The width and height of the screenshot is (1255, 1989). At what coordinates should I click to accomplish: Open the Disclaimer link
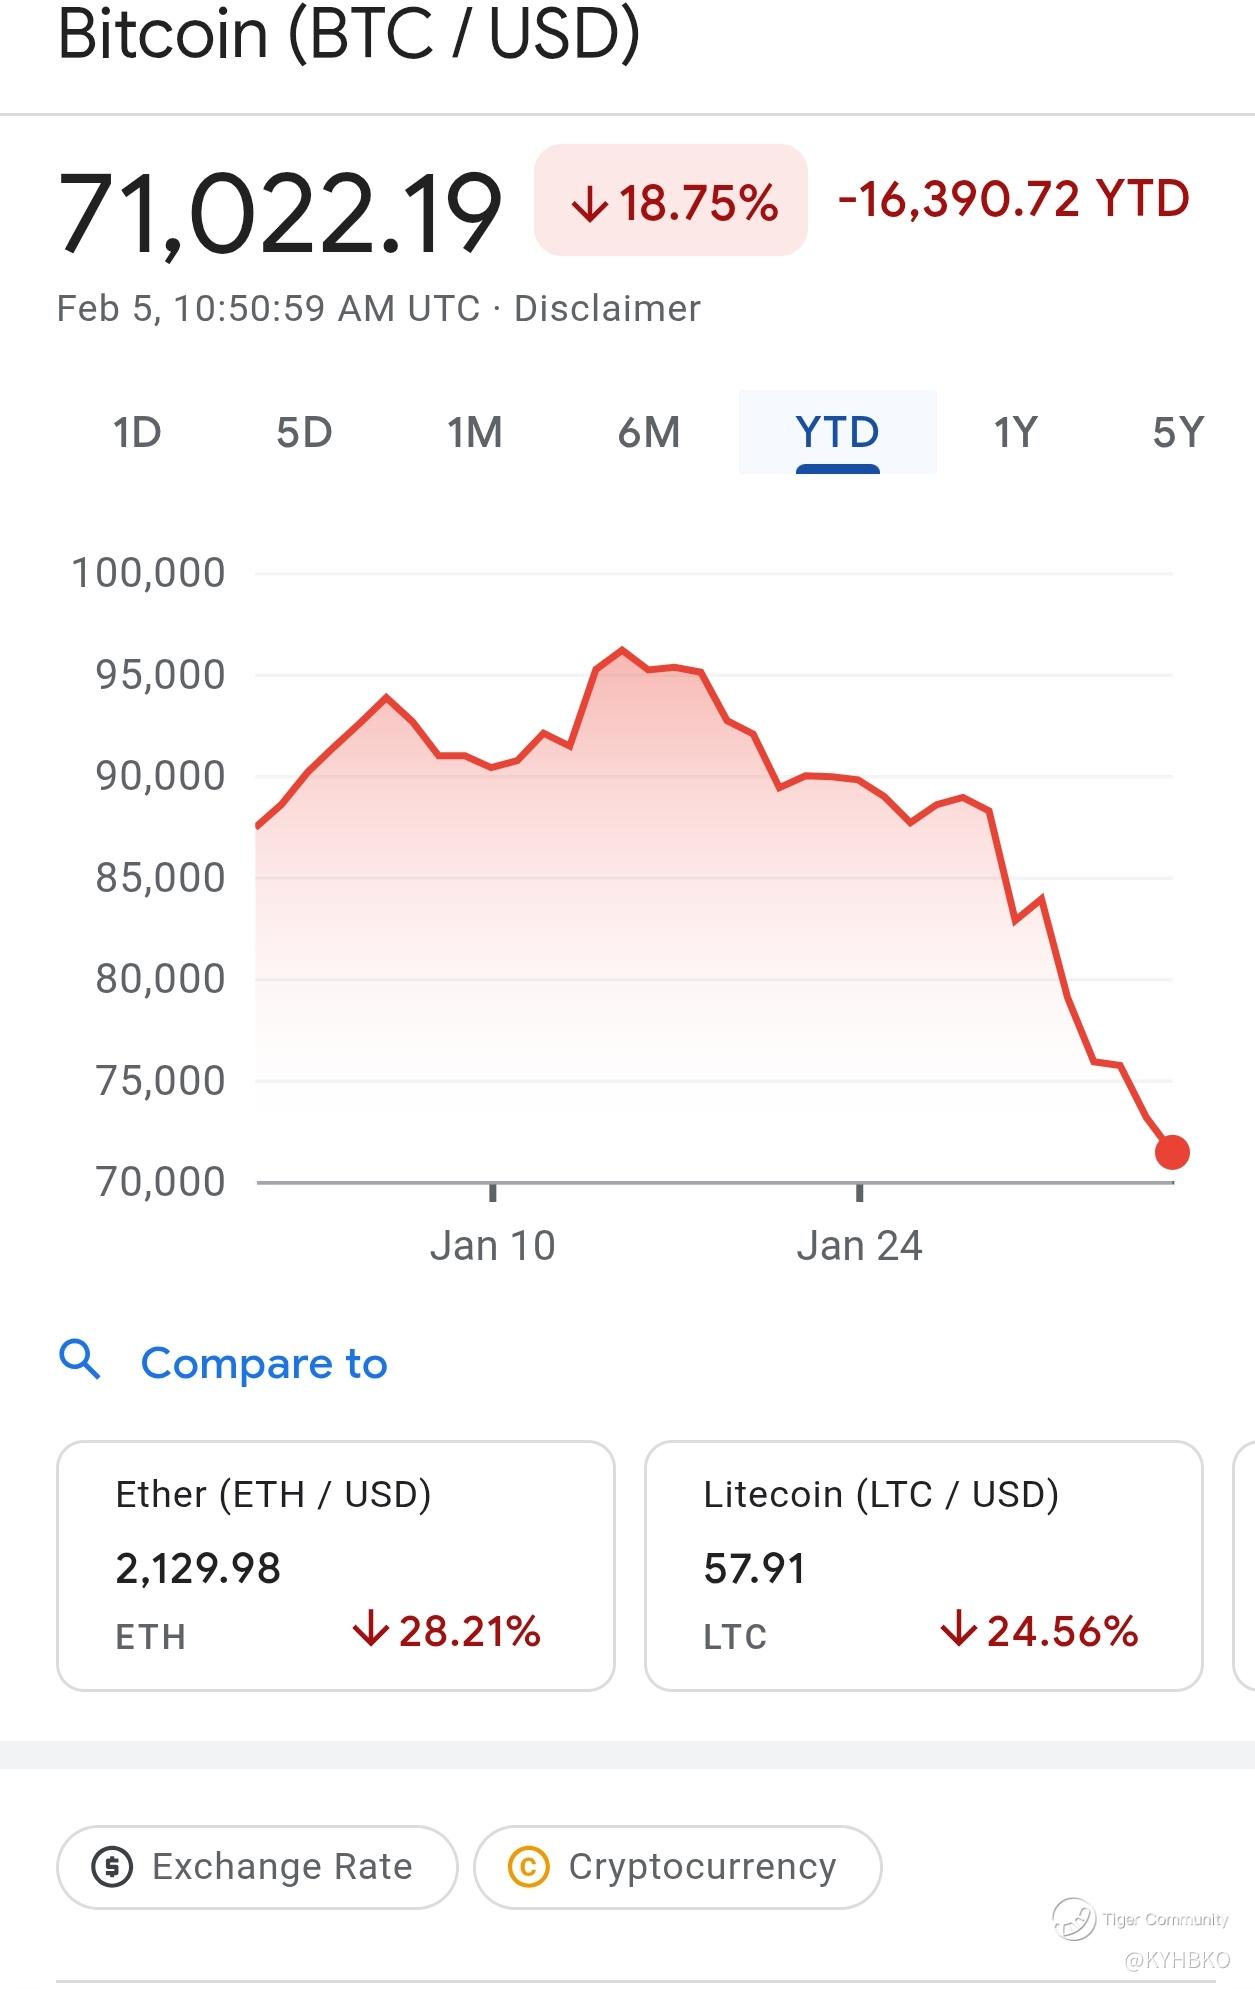(x=607, y=308)
